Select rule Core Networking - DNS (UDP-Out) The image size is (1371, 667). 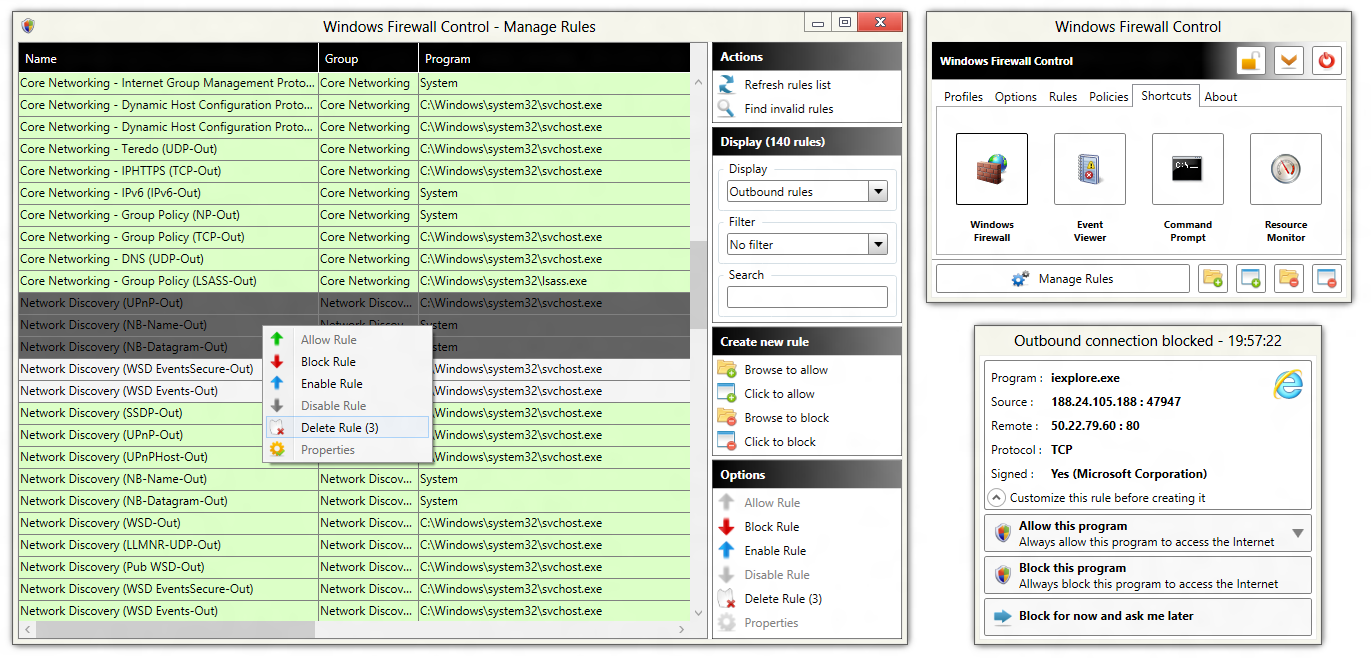354,259
